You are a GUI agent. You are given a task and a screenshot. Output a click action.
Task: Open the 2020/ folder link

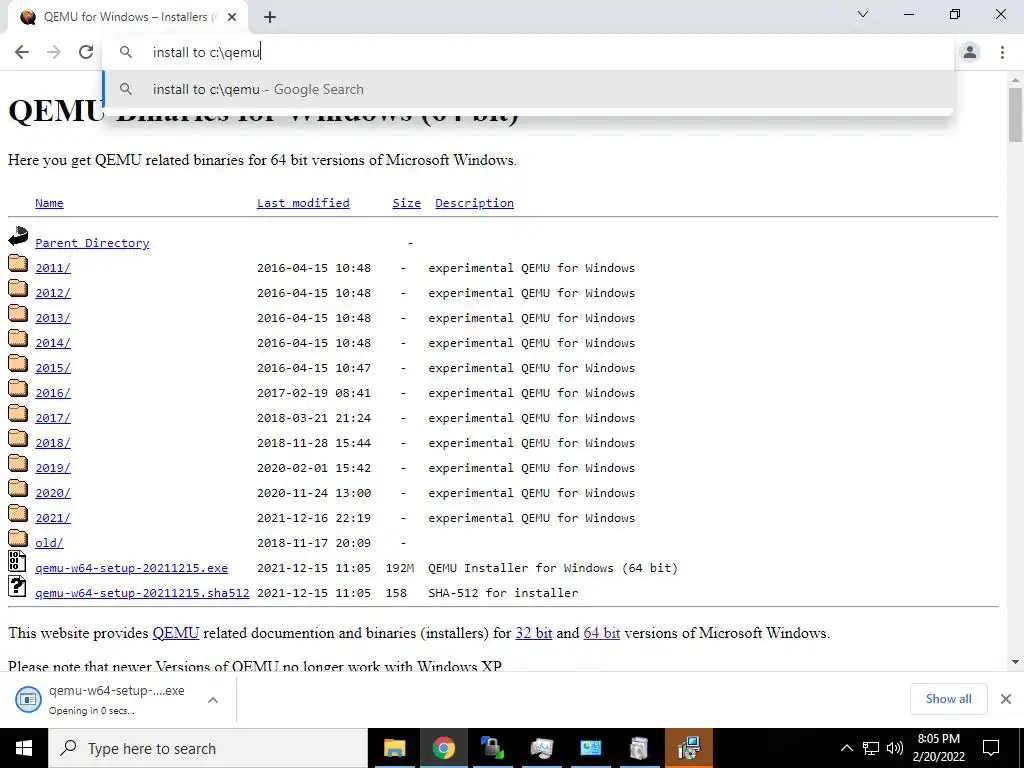(x=53, y=493)
